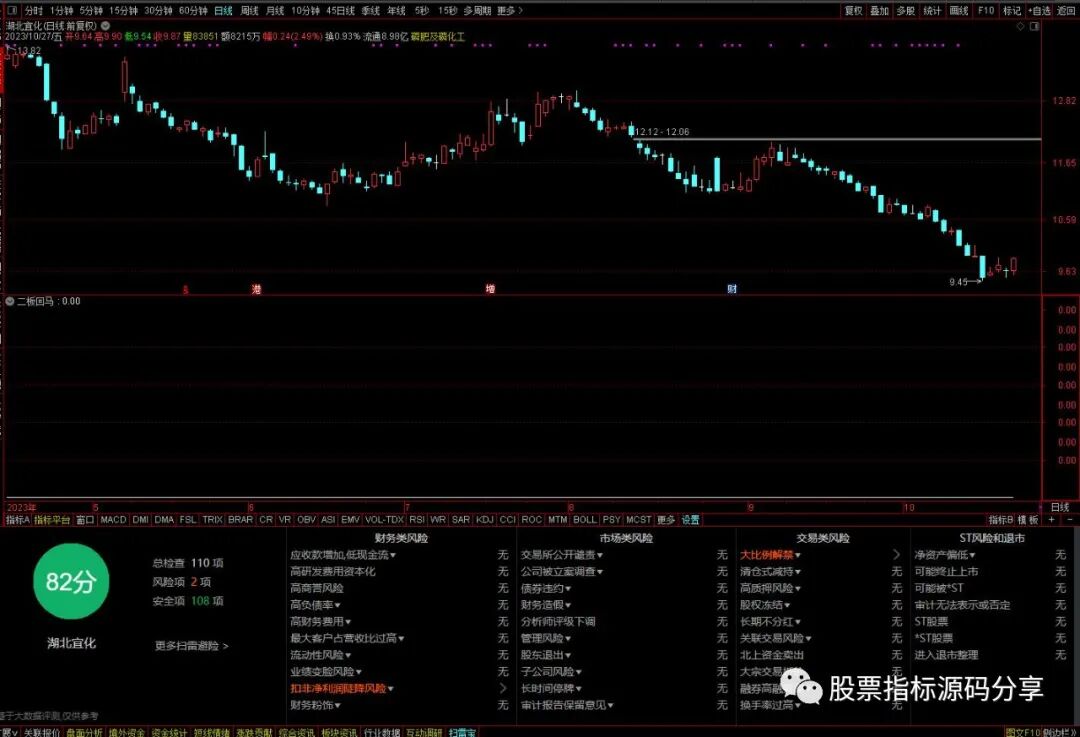Click the 窗口 window button
This screenshot has height=737, width=1080.
point(85,520)
